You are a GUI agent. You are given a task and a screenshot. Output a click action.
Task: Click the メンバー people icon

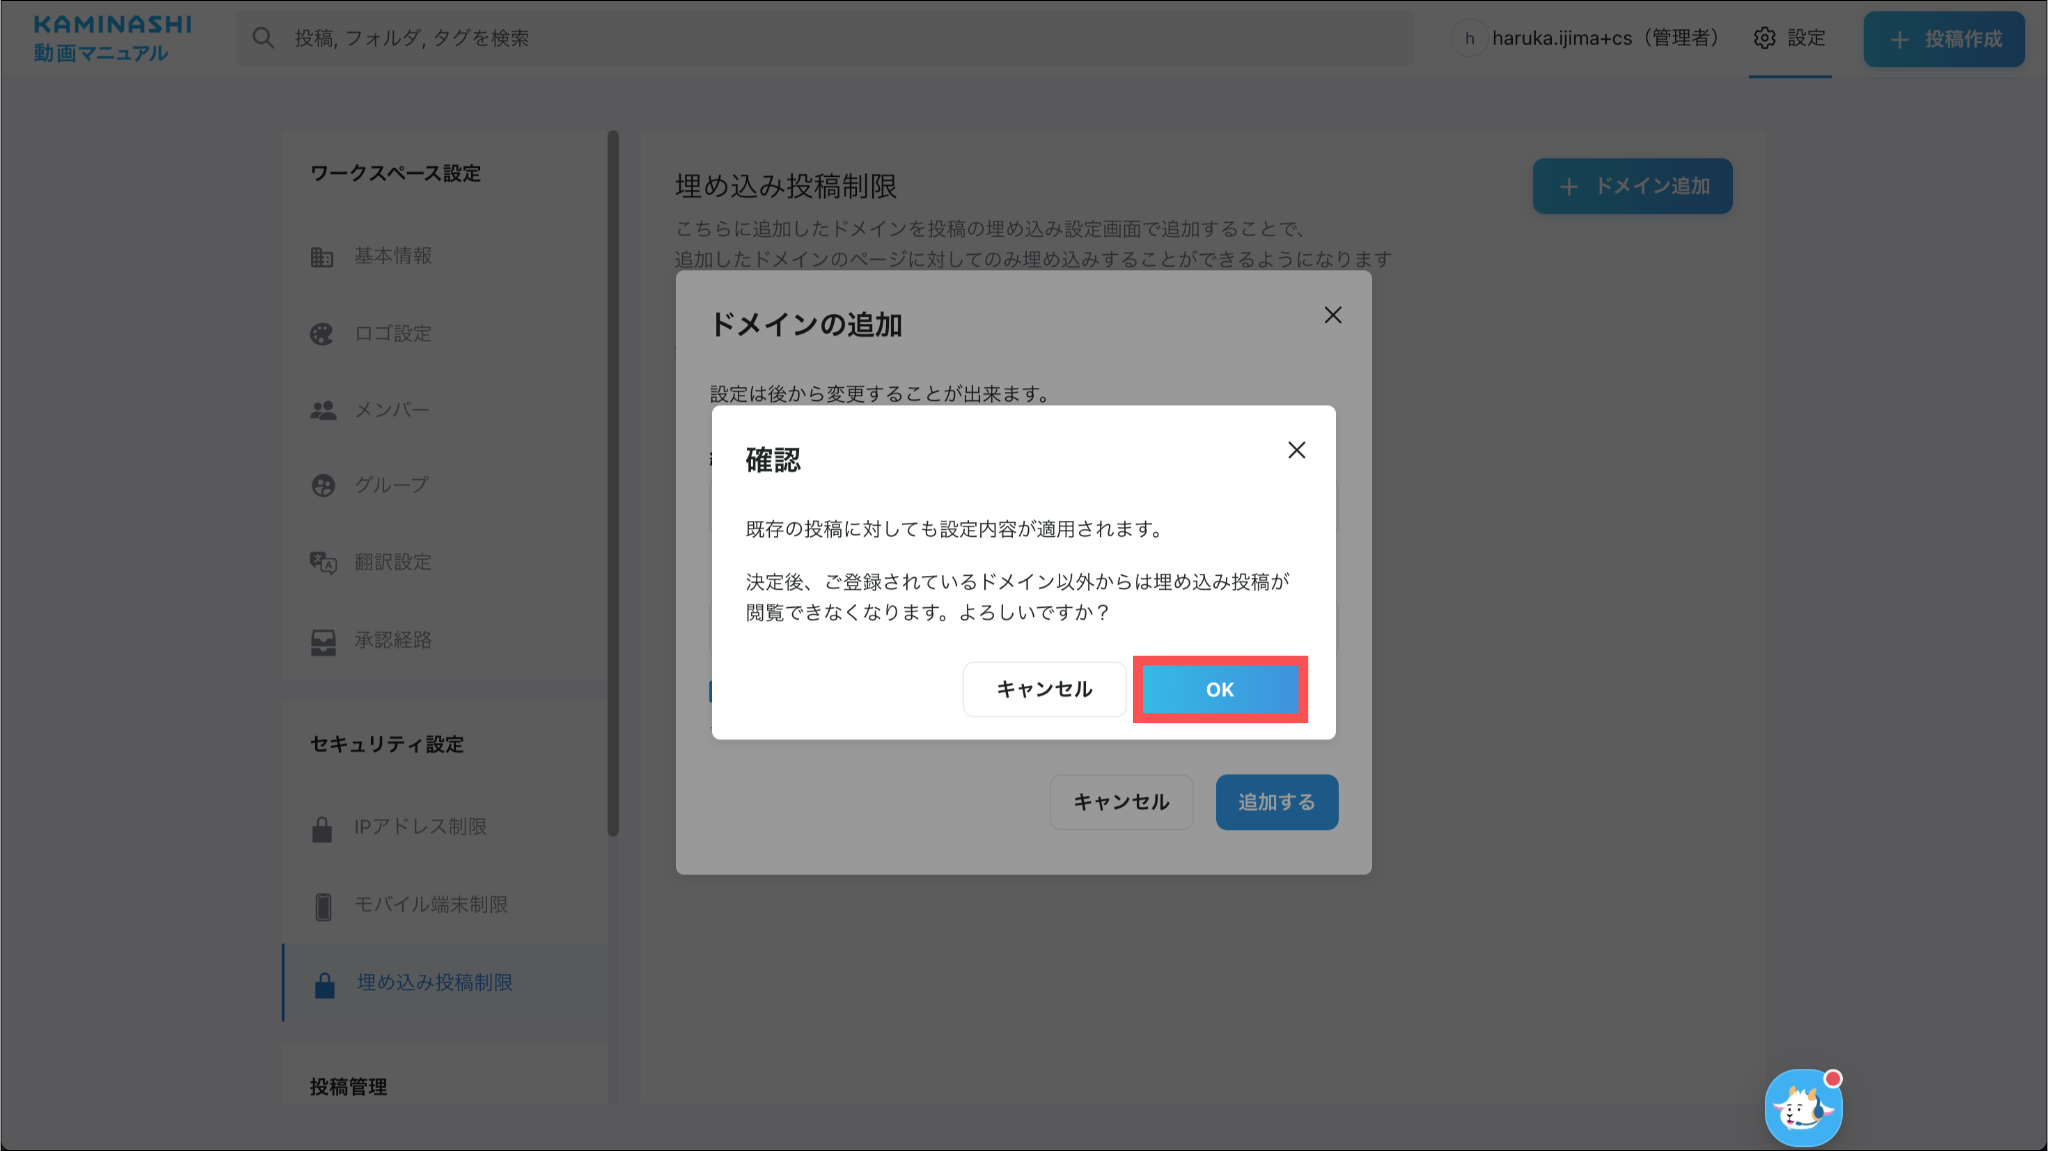pyautogui.click(x=322, y=410)
